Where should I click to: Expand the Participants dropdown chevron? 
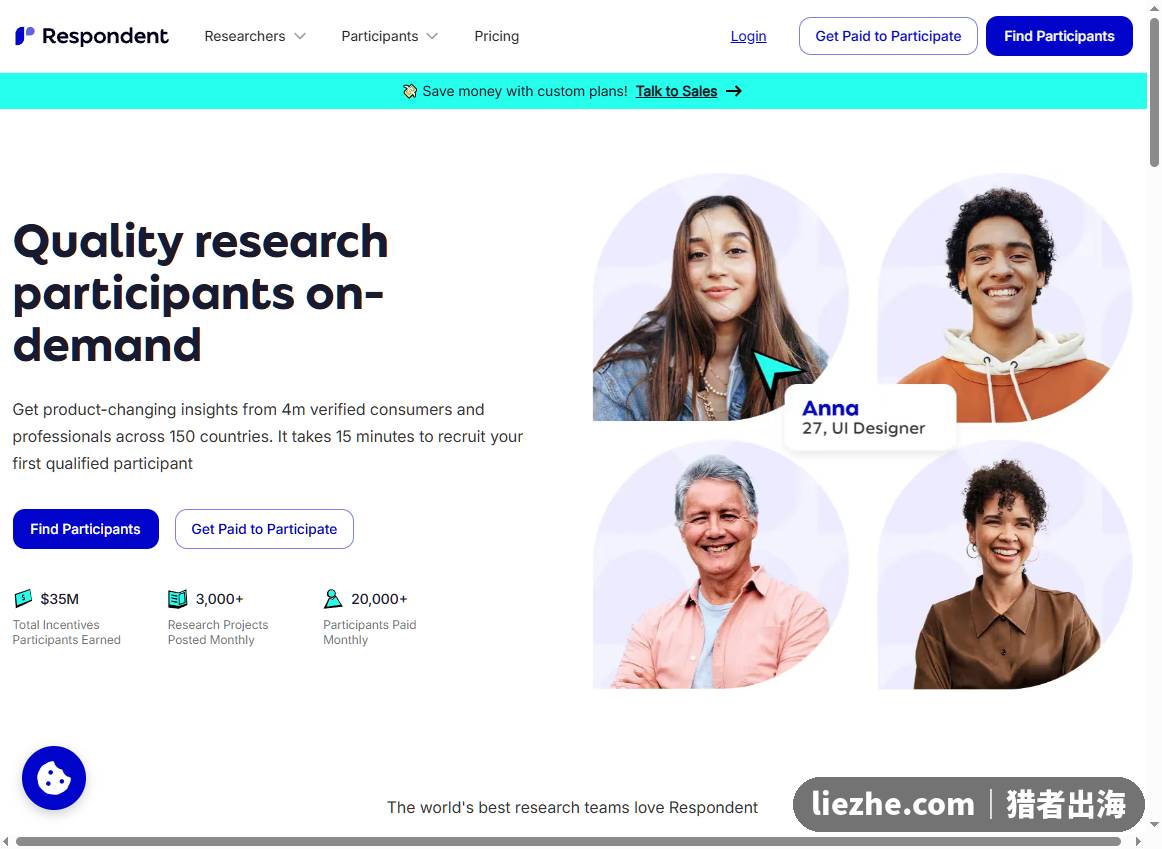(433, 36)
